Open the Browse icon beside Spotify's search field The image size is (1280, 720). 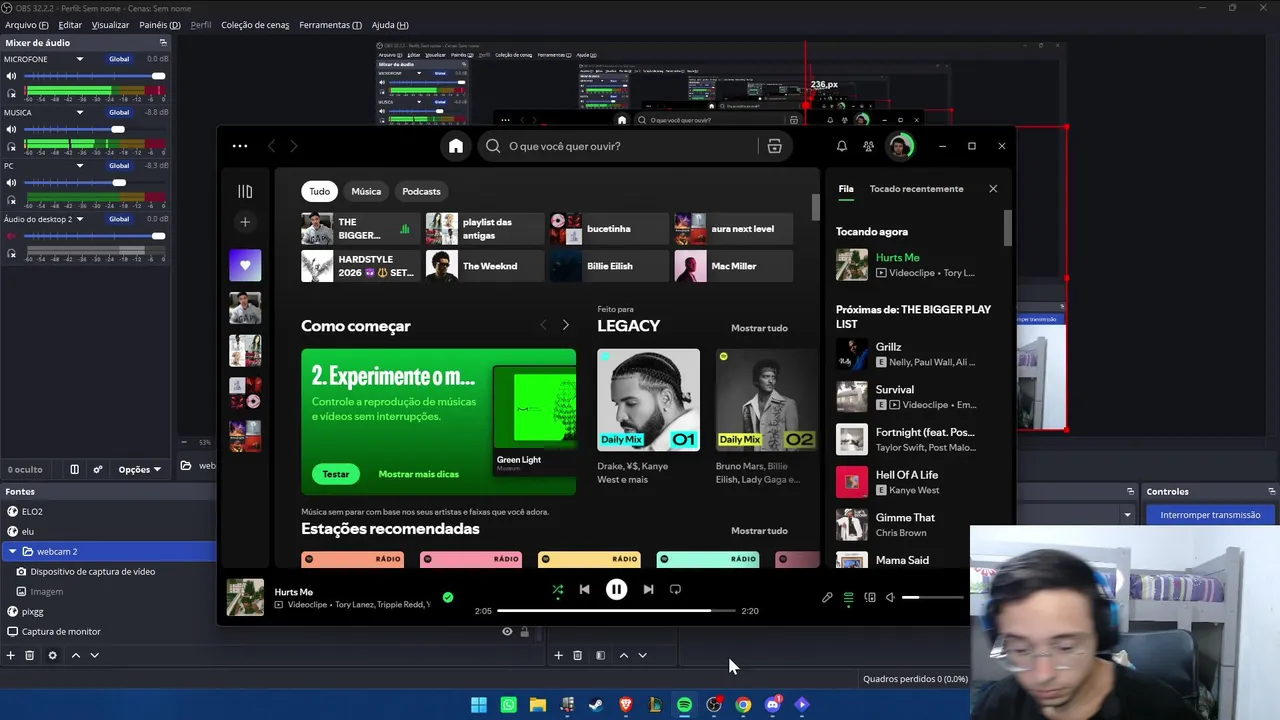(x=774, y=146)
